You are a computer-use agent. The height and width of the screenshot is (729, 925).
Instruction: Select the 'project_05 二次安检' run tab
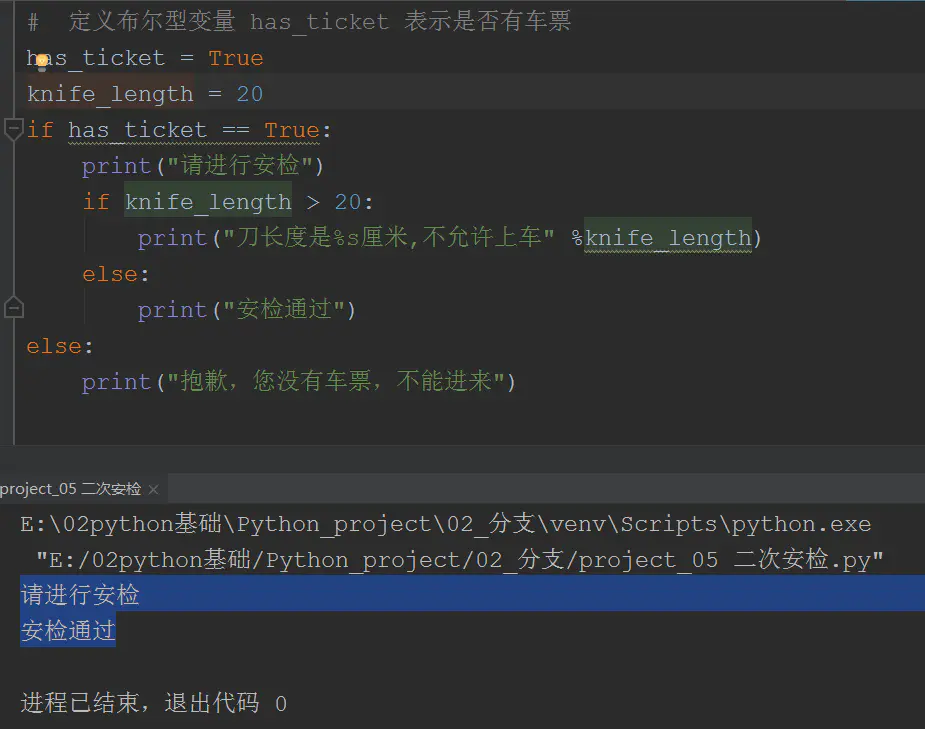coord(70,489)
